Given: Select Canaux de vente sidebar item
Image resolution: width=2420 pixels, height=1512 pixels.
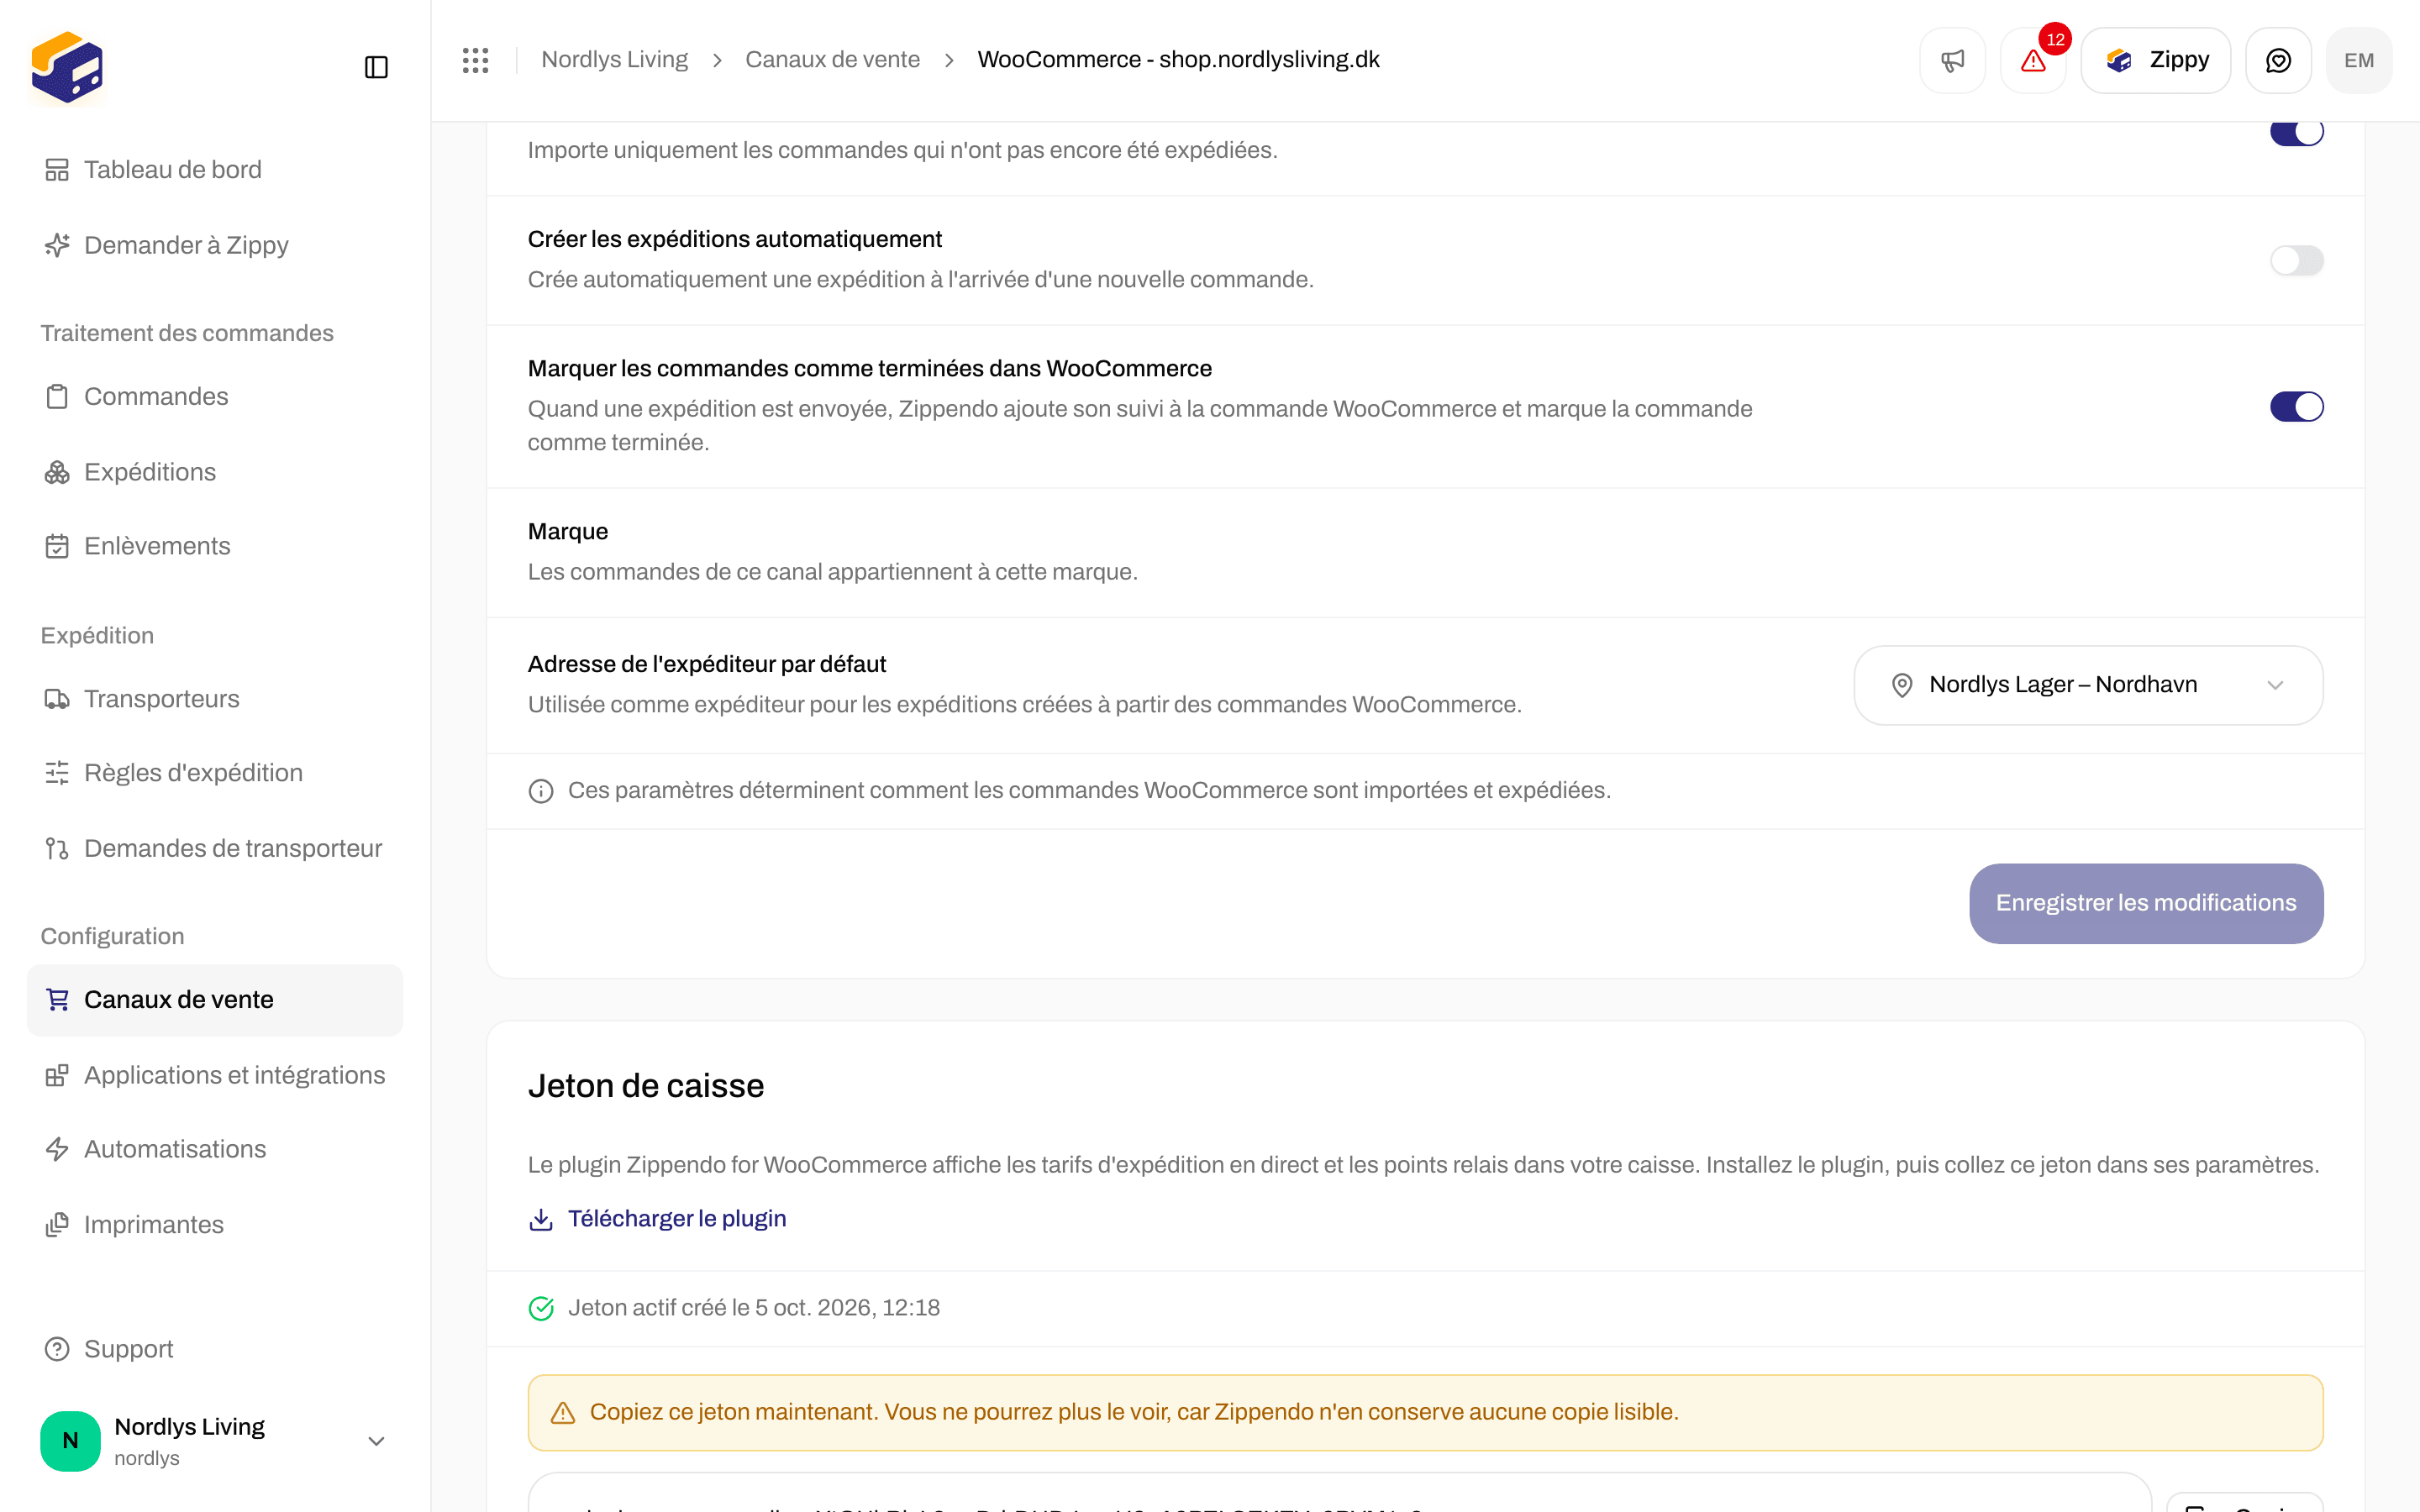Looking at the screenshot, I should click(x=215, y=1000).
